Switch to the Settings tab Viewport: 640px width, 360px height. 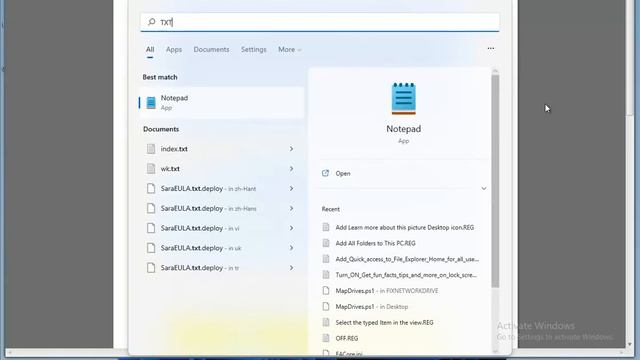(x=253, y=49)
